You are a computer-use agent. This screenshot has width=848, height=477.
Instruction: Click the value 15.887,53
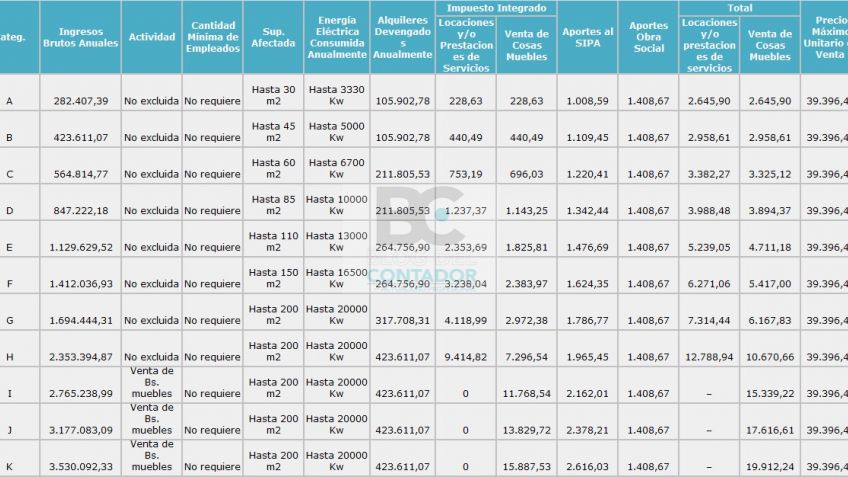526,467
